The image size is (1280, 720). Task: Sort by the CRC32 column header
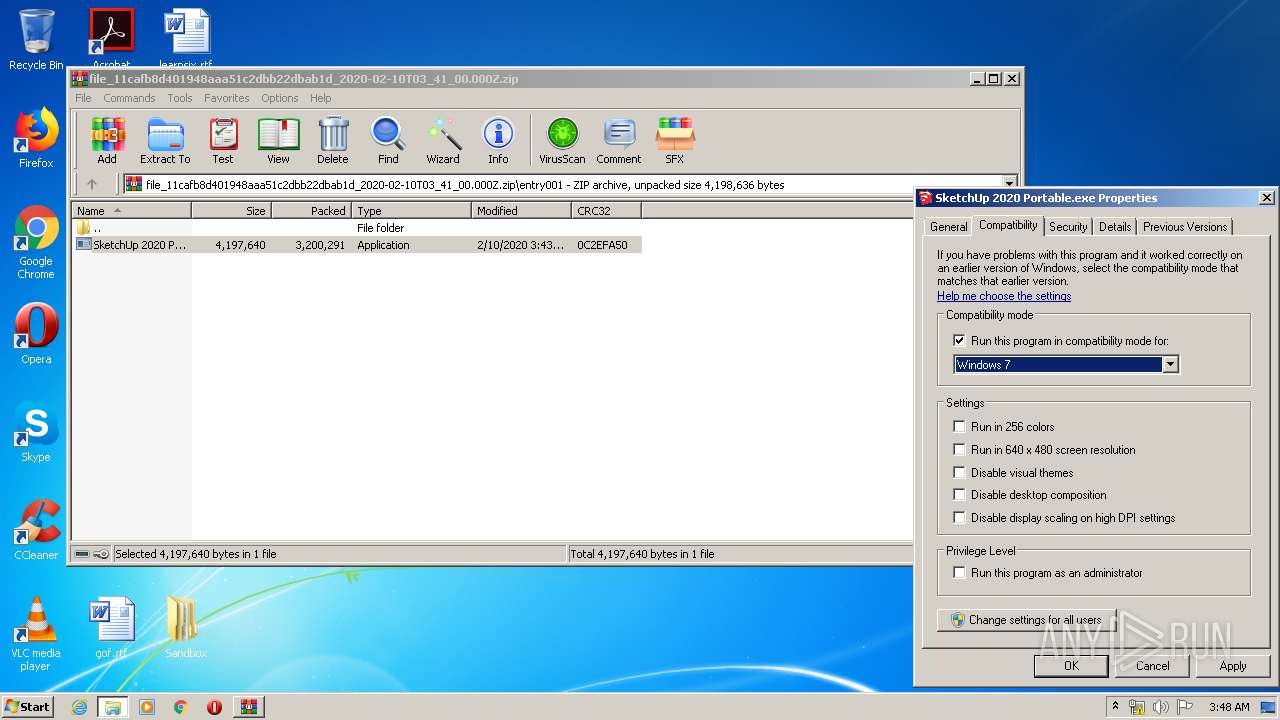coord(606,211)
